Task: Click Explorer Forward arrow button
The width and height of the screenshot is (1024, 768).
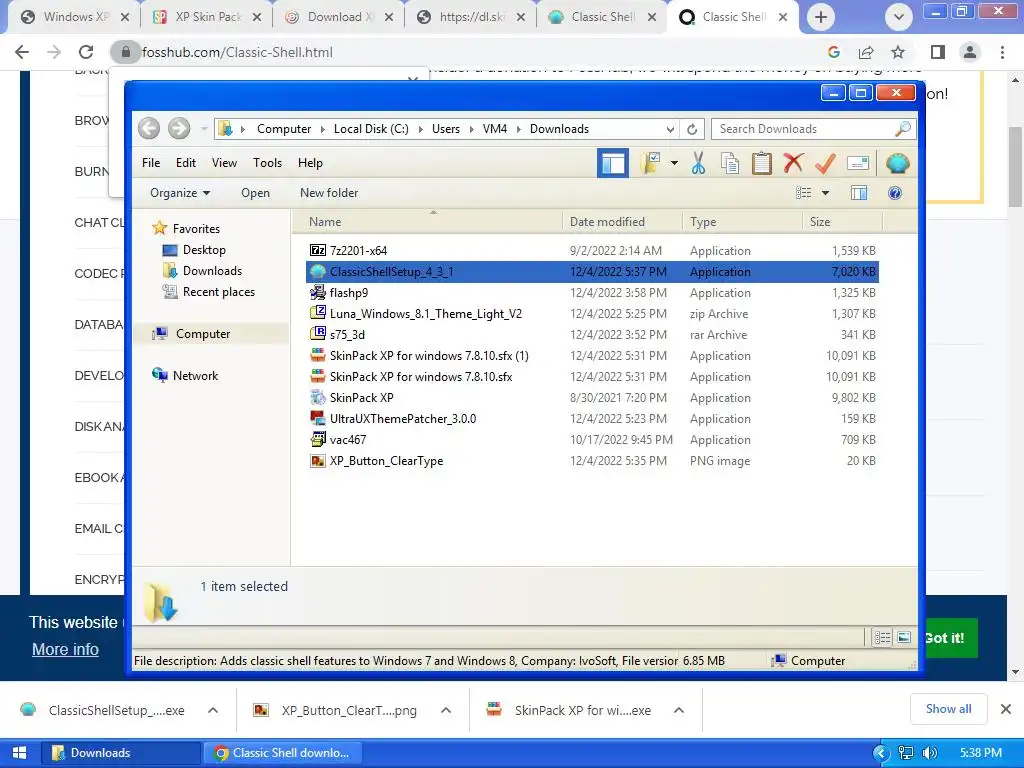Action: tap(179, 129)
